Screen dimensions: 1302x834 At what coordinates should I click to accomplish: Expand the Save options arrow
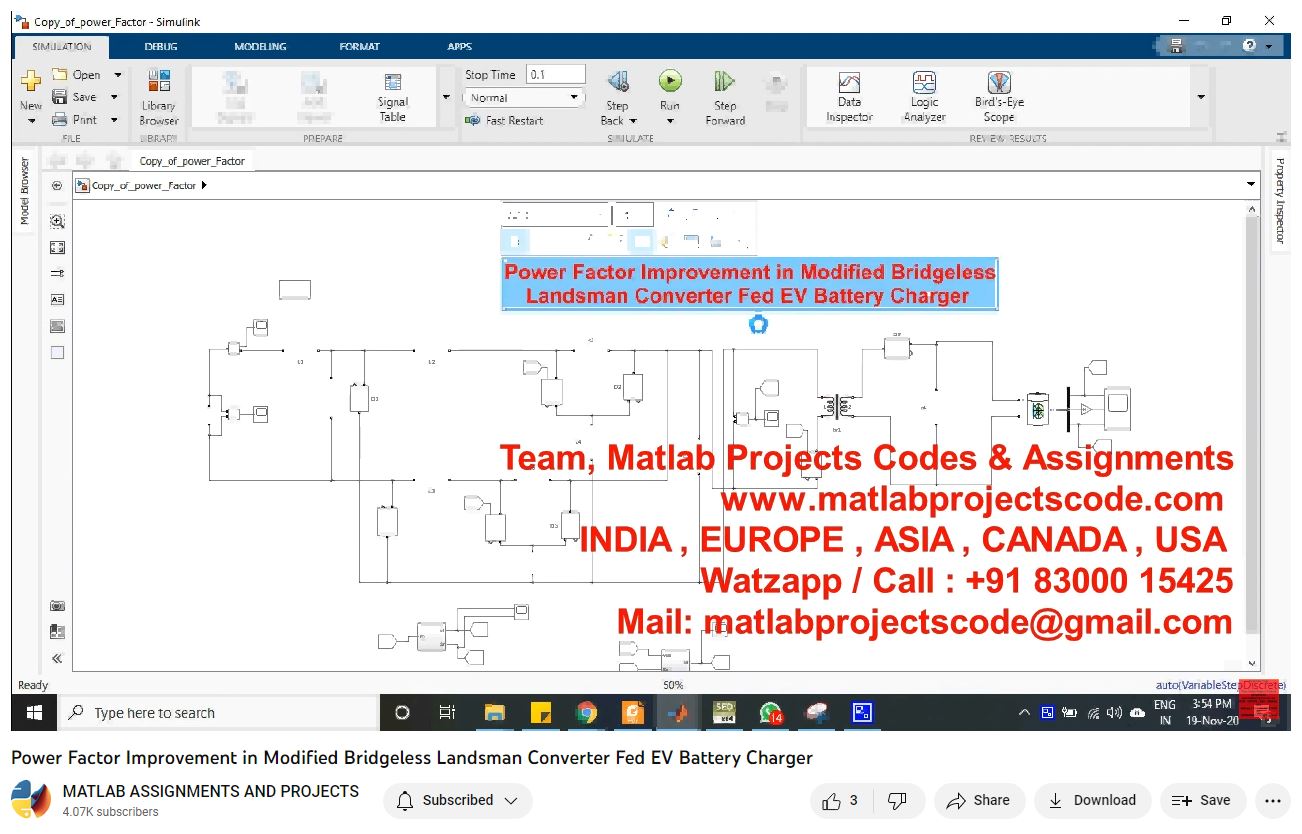pyautogui.click(x=115, y=97)
